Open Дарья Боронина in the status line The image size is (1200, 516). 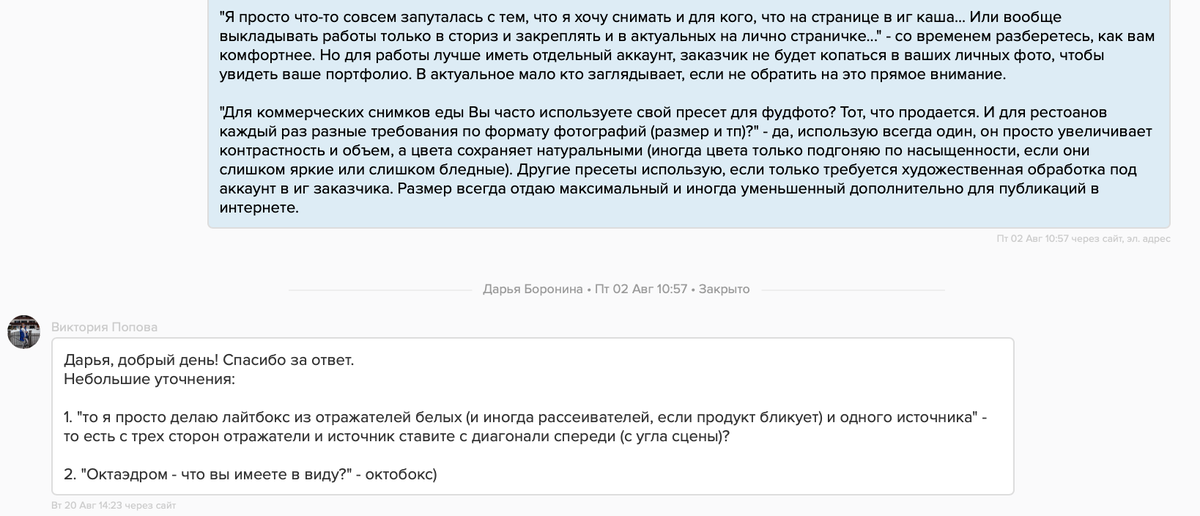point(532,289)
